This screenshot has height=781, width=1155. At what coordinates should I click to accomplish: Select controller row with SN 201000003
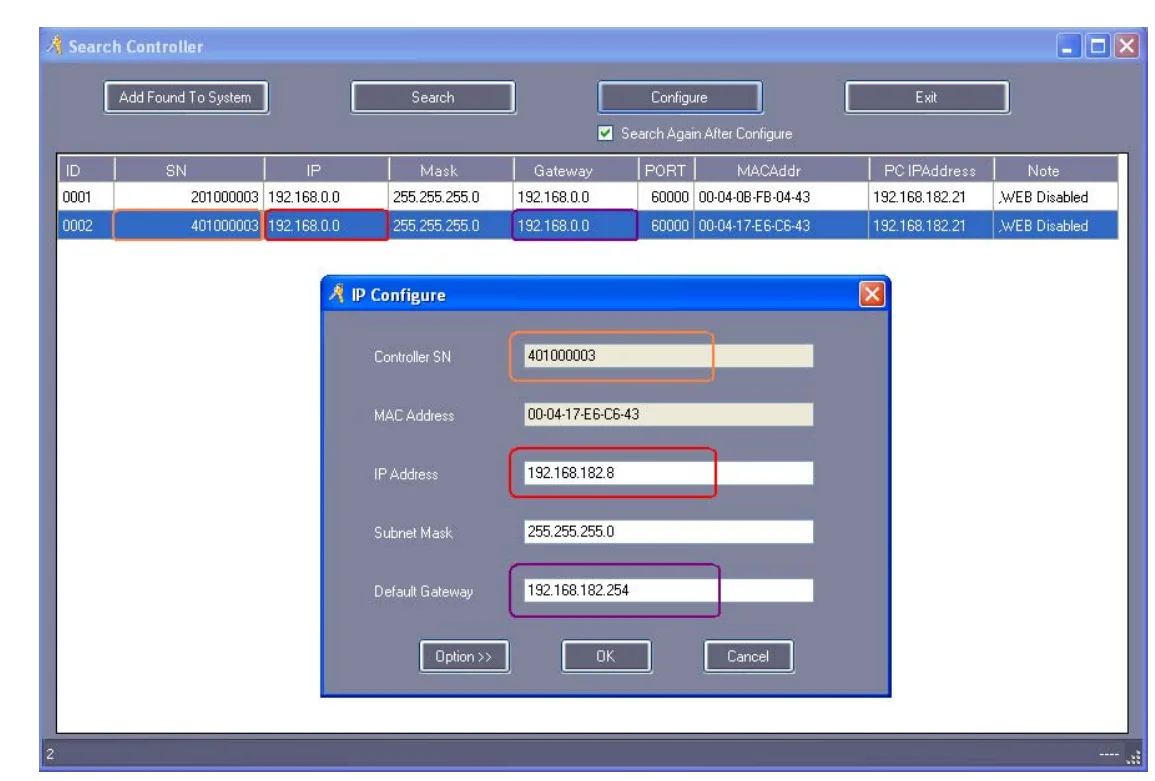point(587,197)
